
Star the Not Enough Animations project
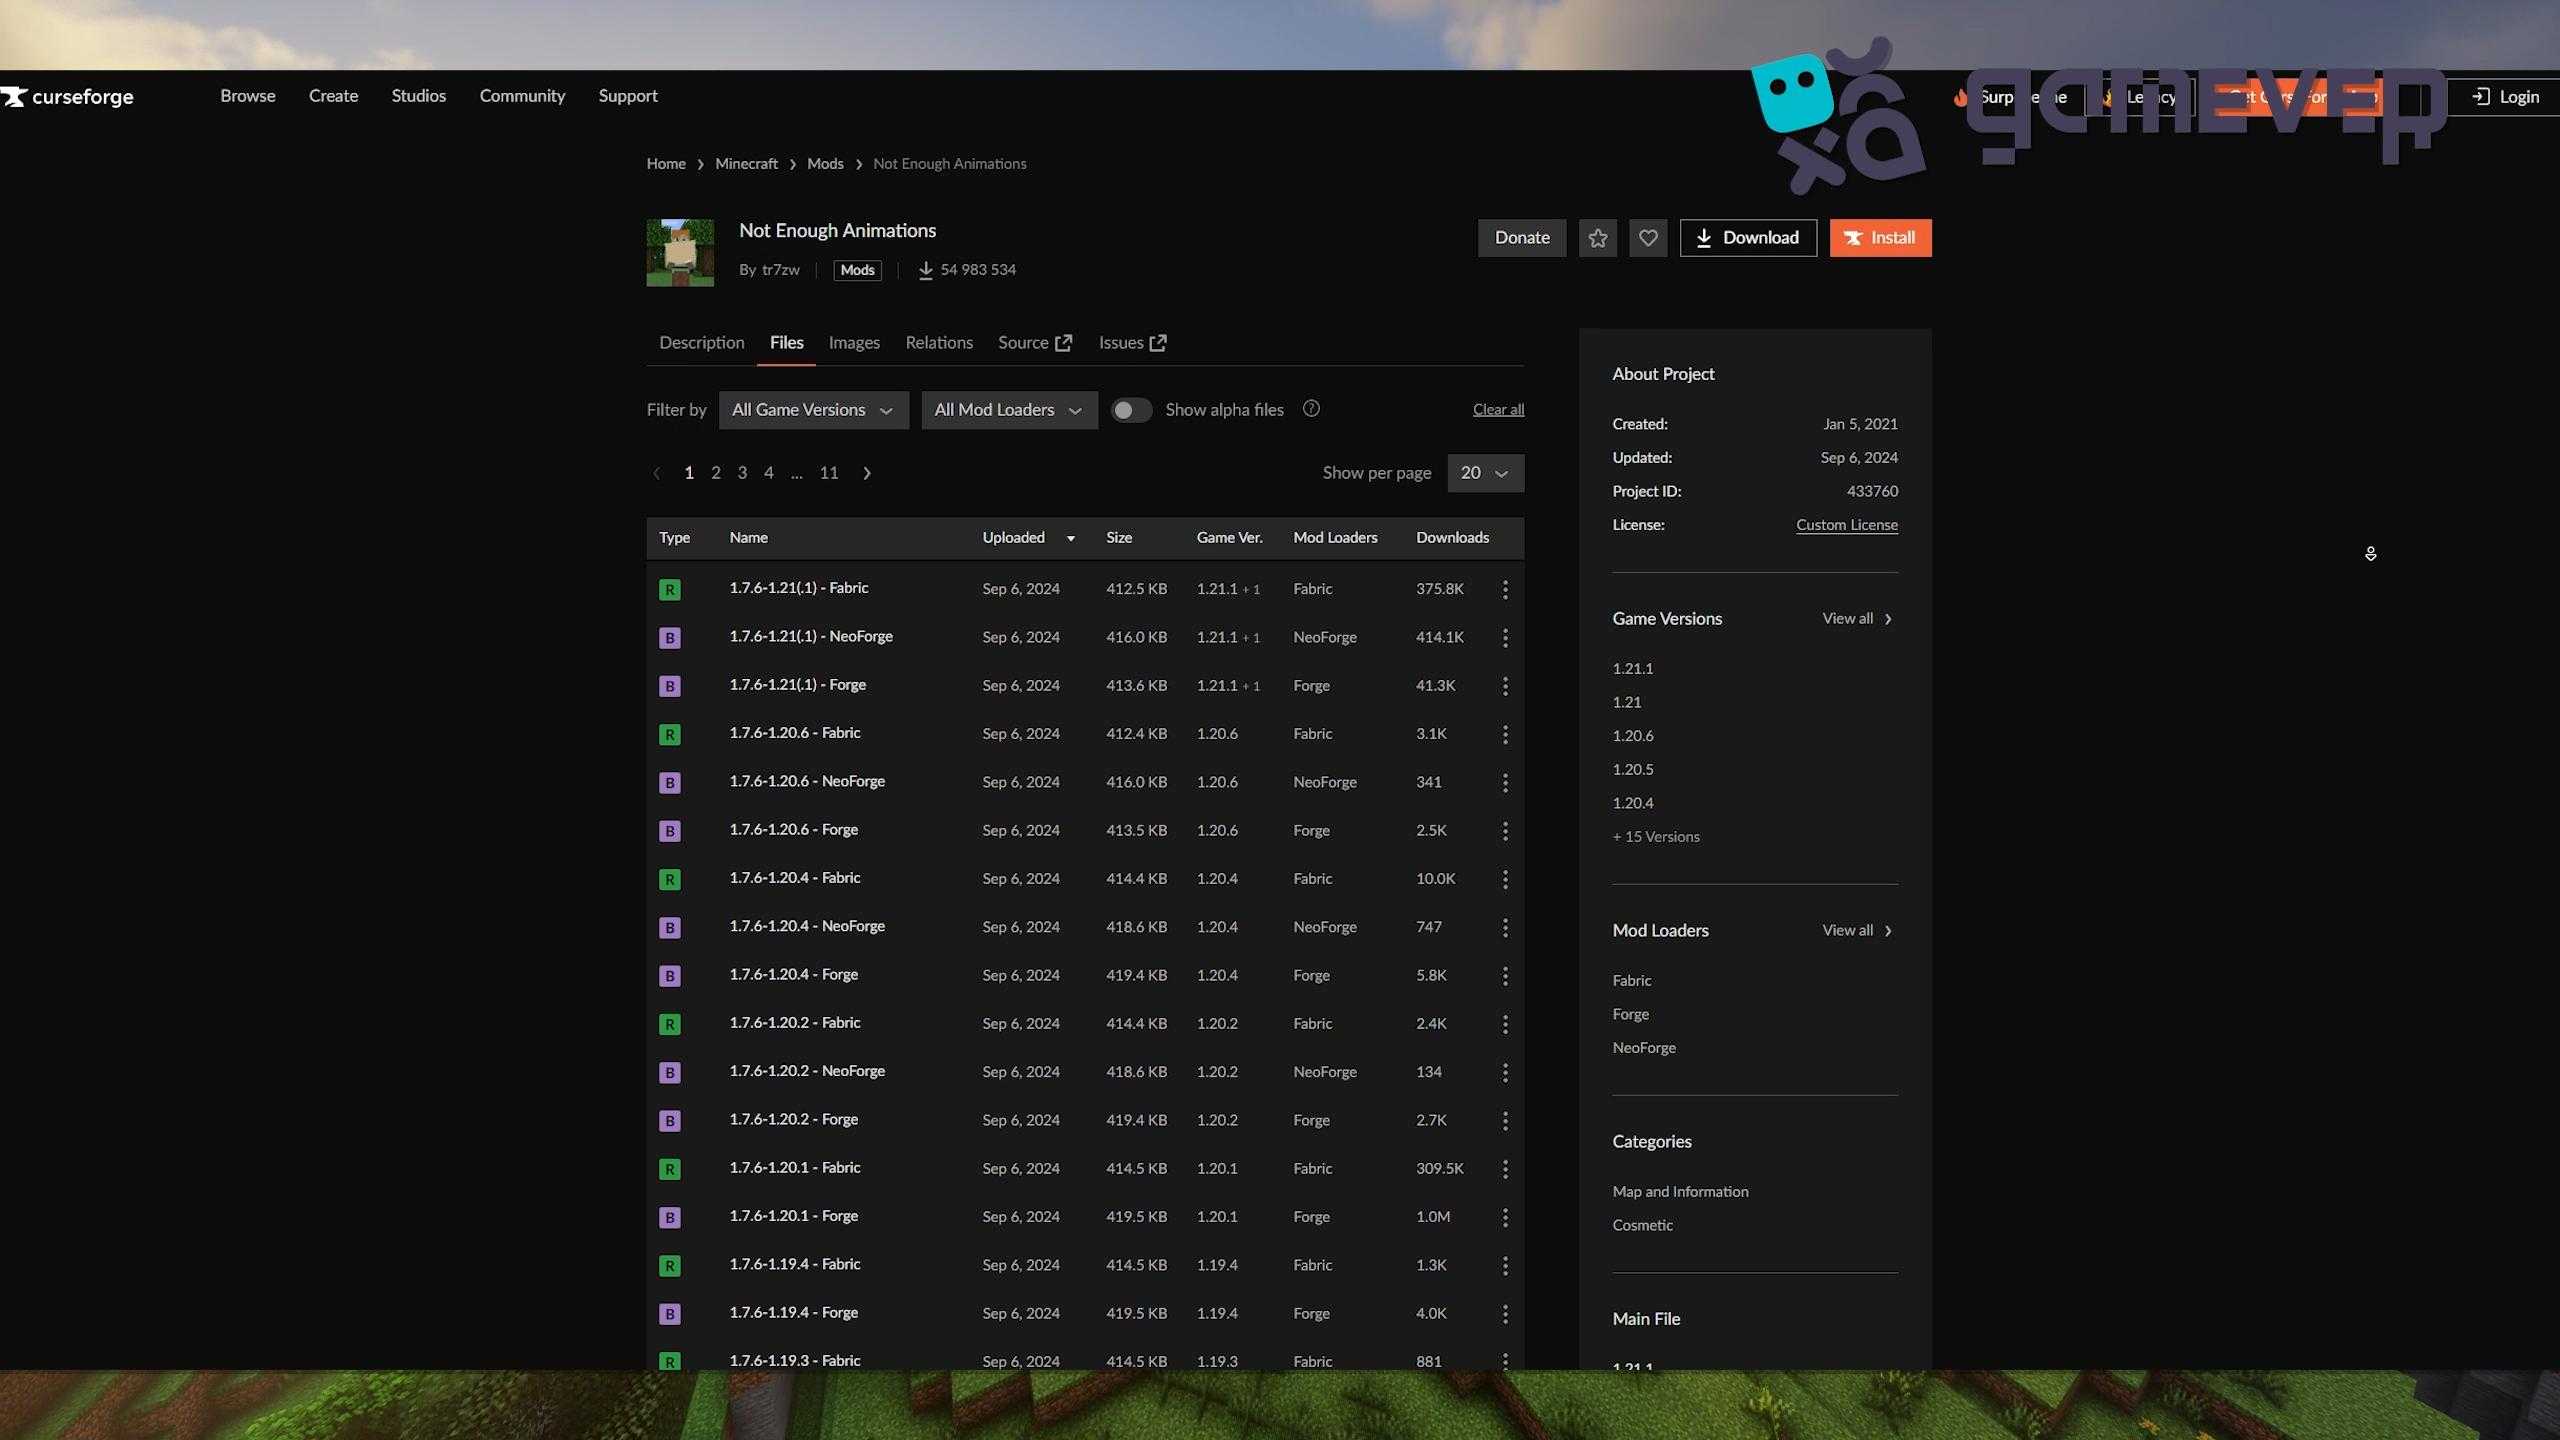(x=1597, y=238)
